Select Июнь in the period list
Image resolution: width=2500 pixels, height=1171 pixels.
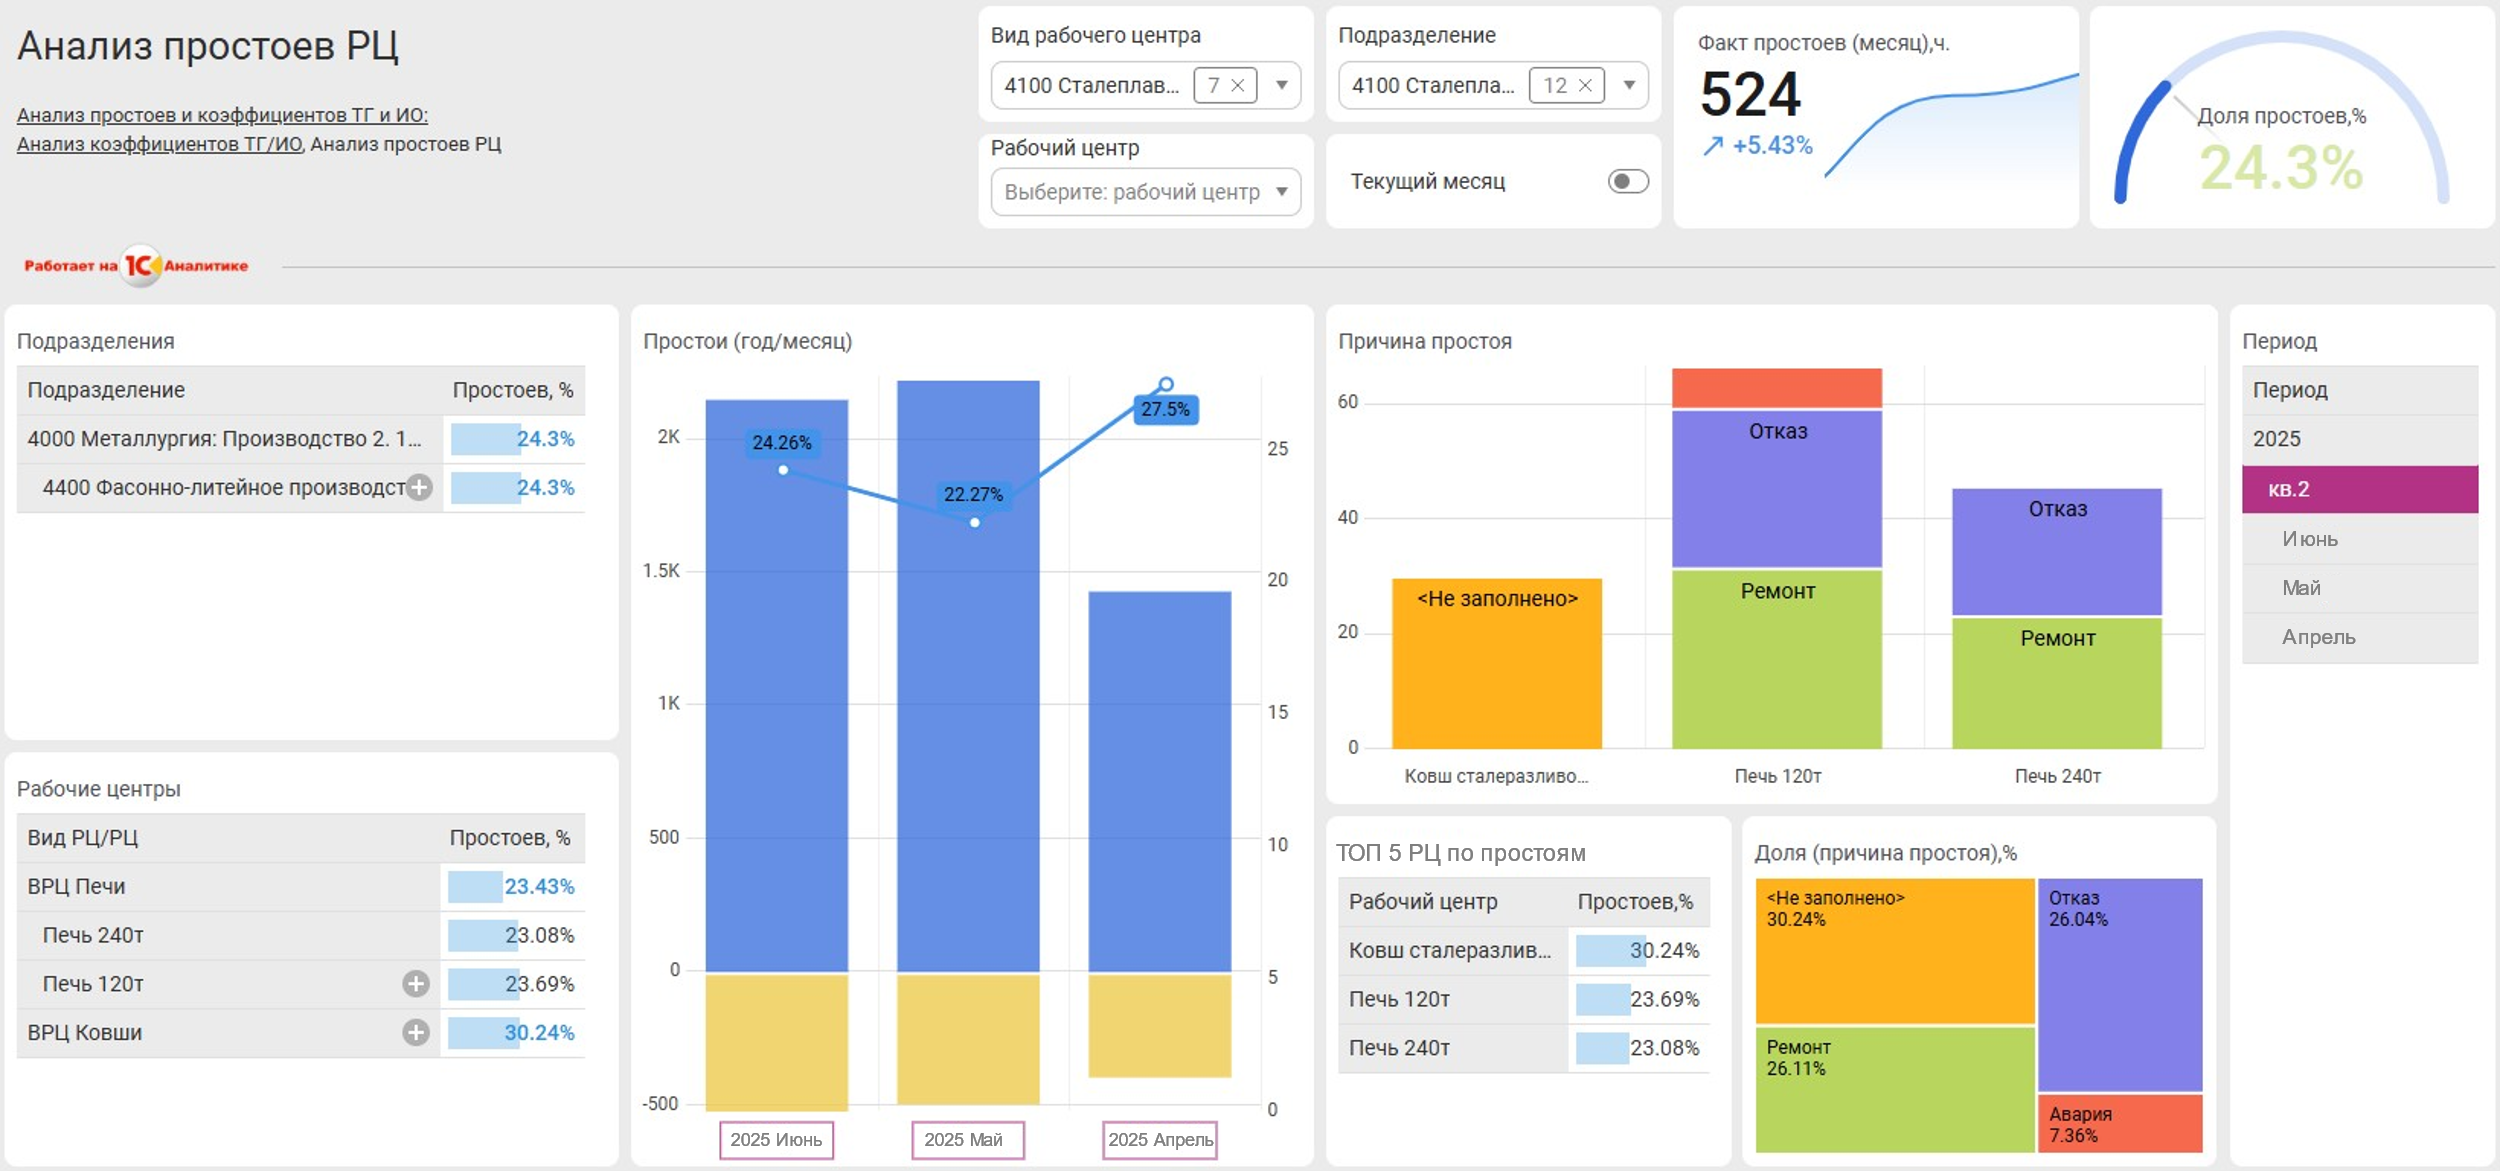(x=2309, y=539)
